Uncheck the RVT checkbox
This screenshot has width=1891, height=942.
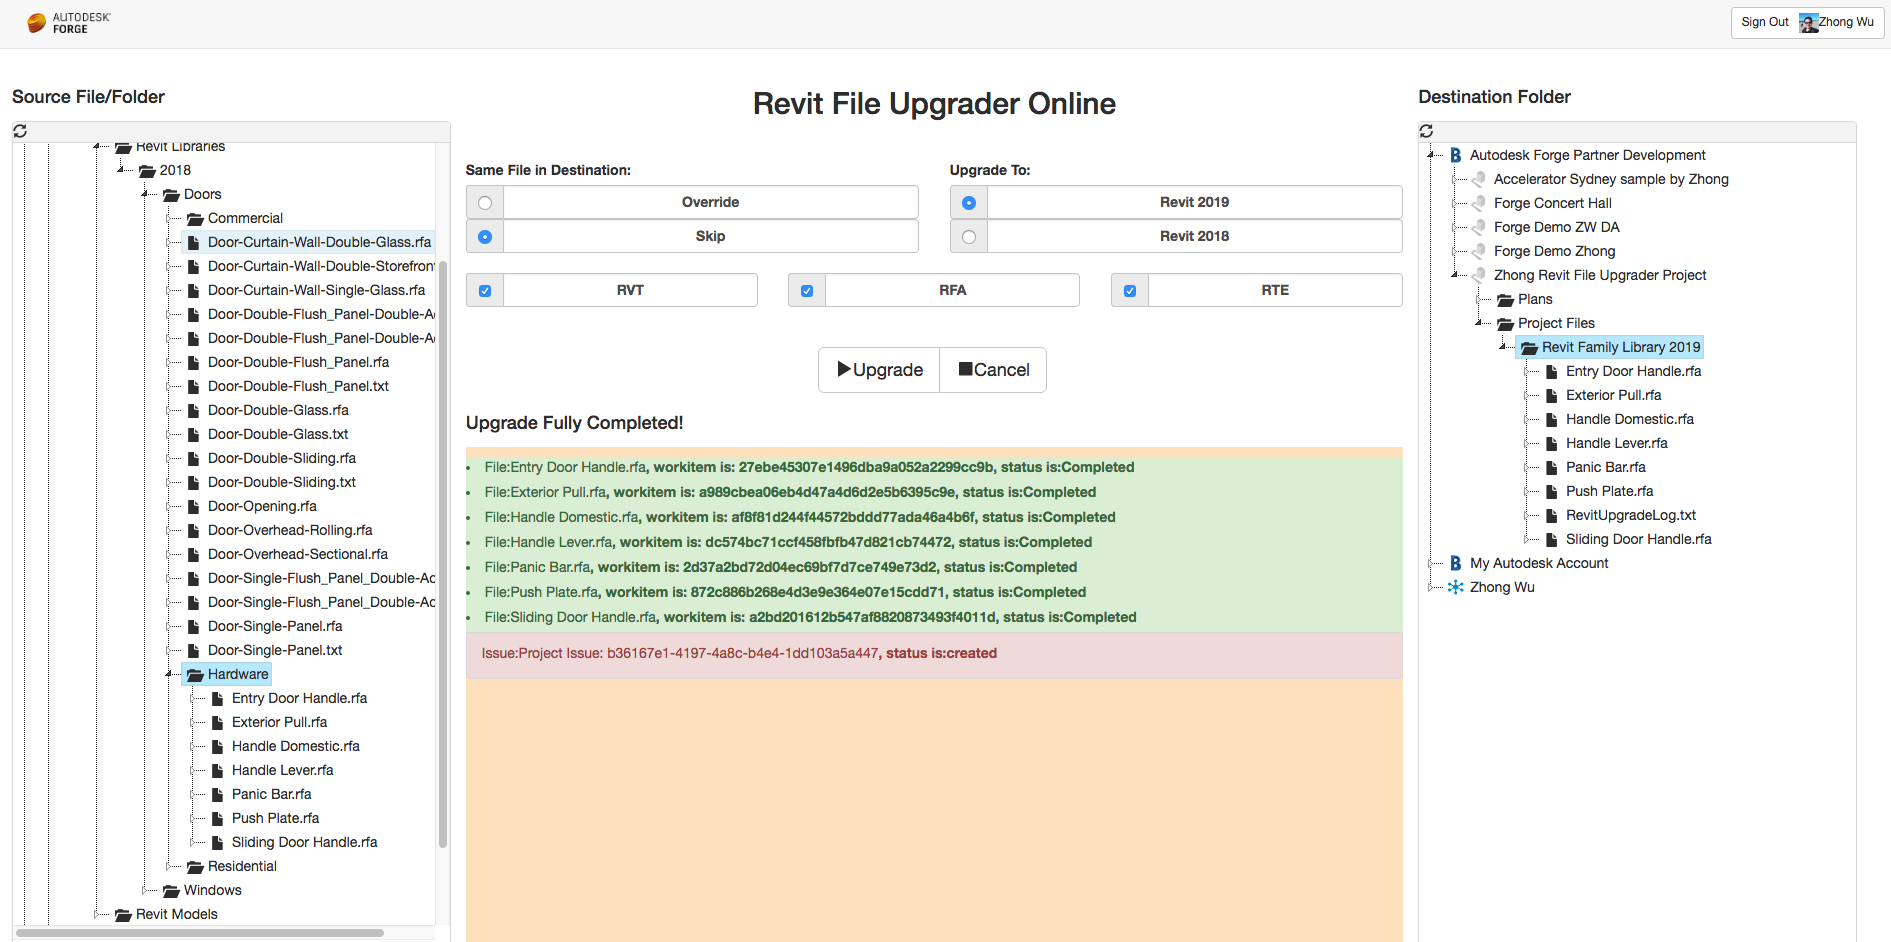pyautogui.click(x=484, y=290)
